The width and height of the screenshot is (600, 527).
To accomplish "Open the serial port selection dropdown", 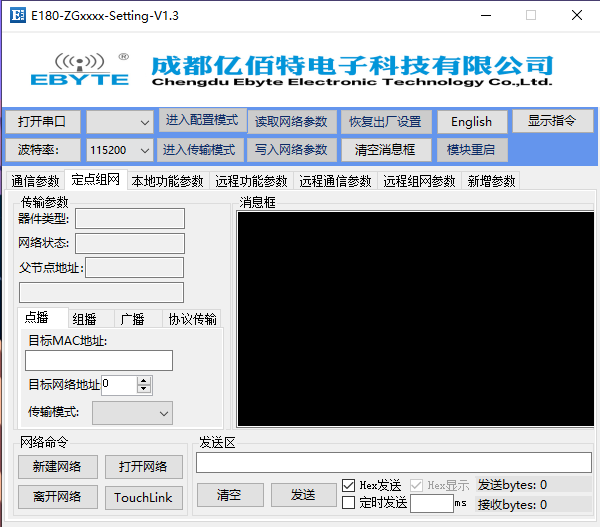I will tap(120, 122).
